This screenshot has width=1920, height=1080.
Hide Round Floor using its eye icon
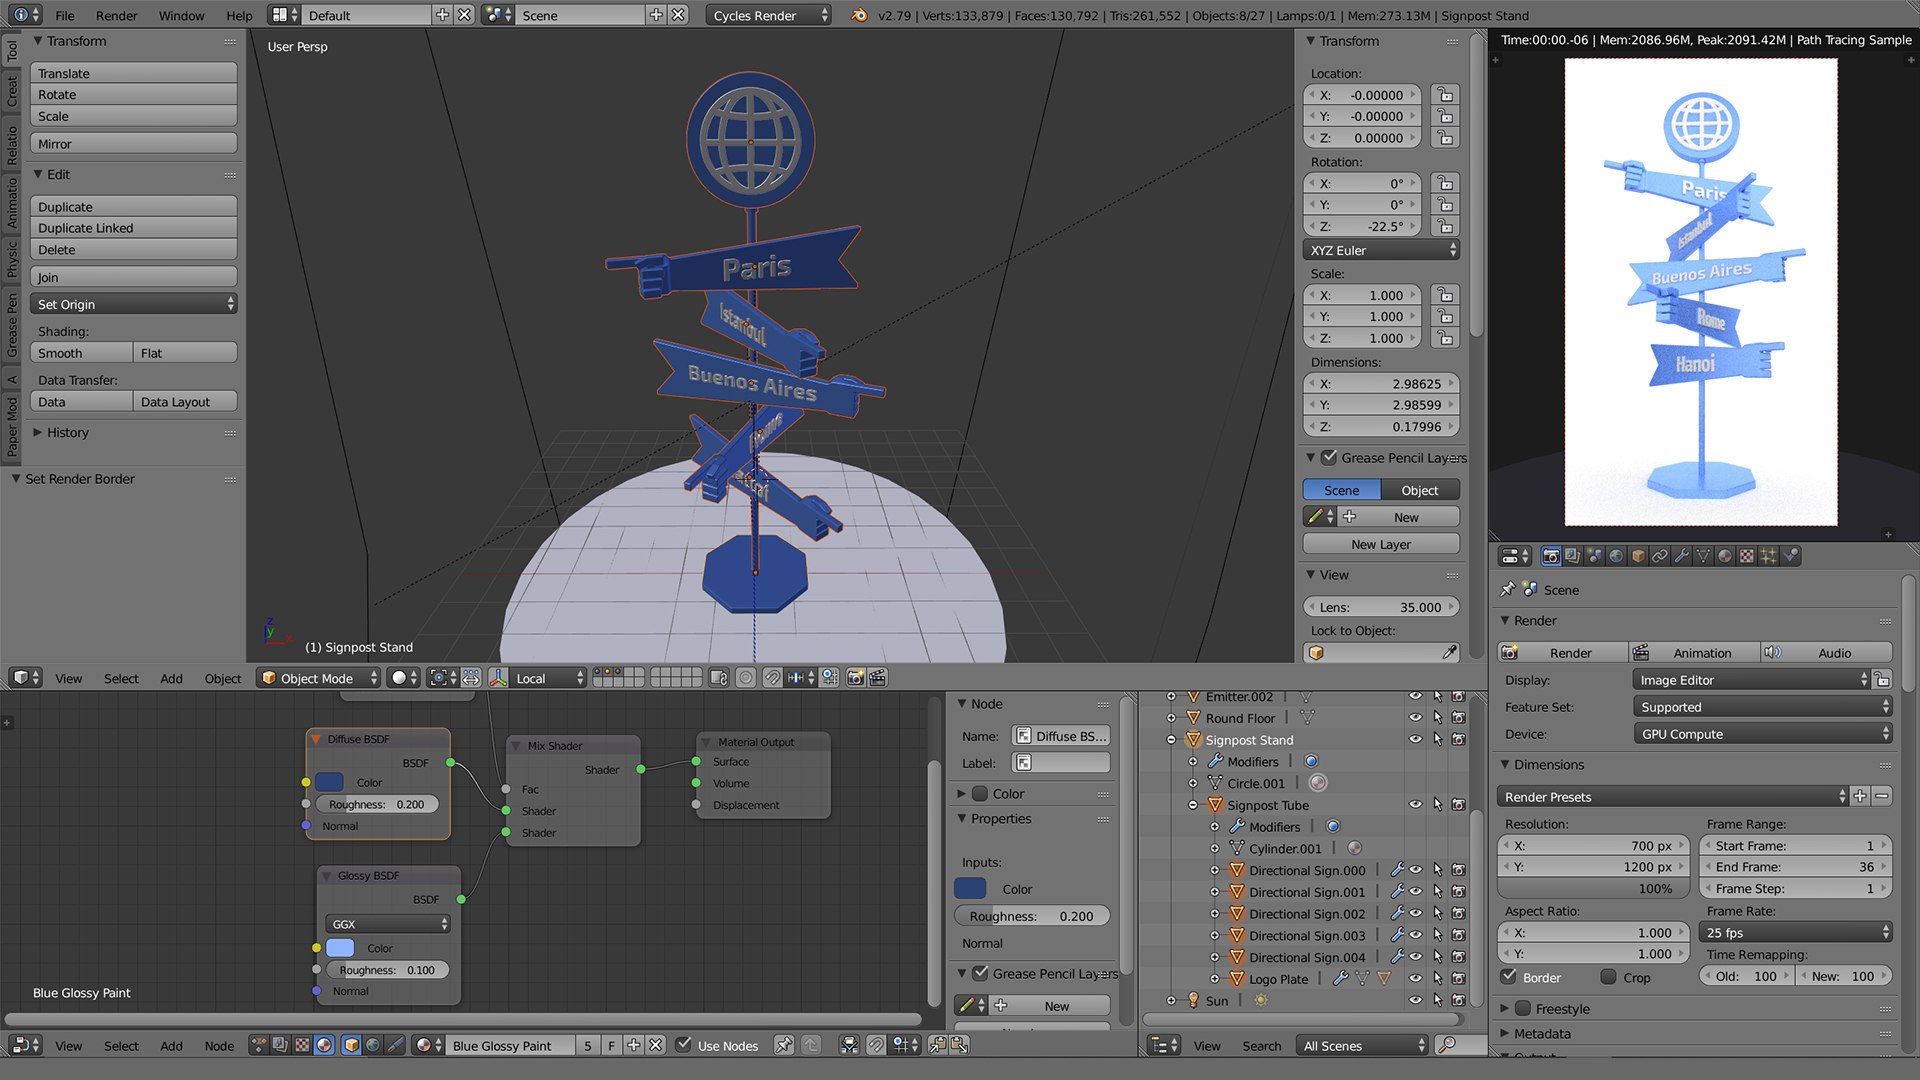(x=1415, y=718)
